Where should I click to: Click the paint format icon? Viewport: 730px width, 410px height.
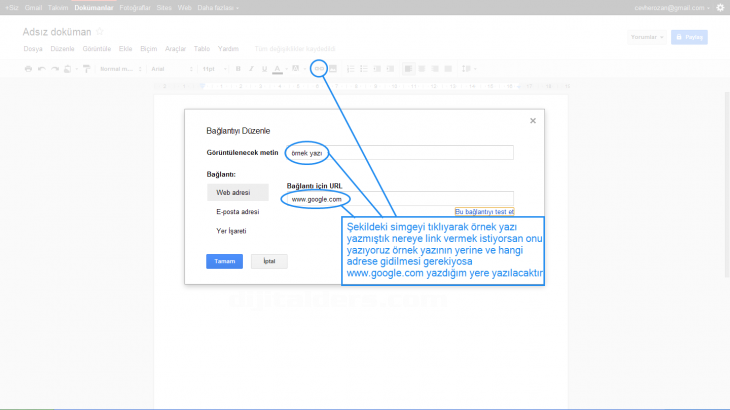(x=87, y=68)
